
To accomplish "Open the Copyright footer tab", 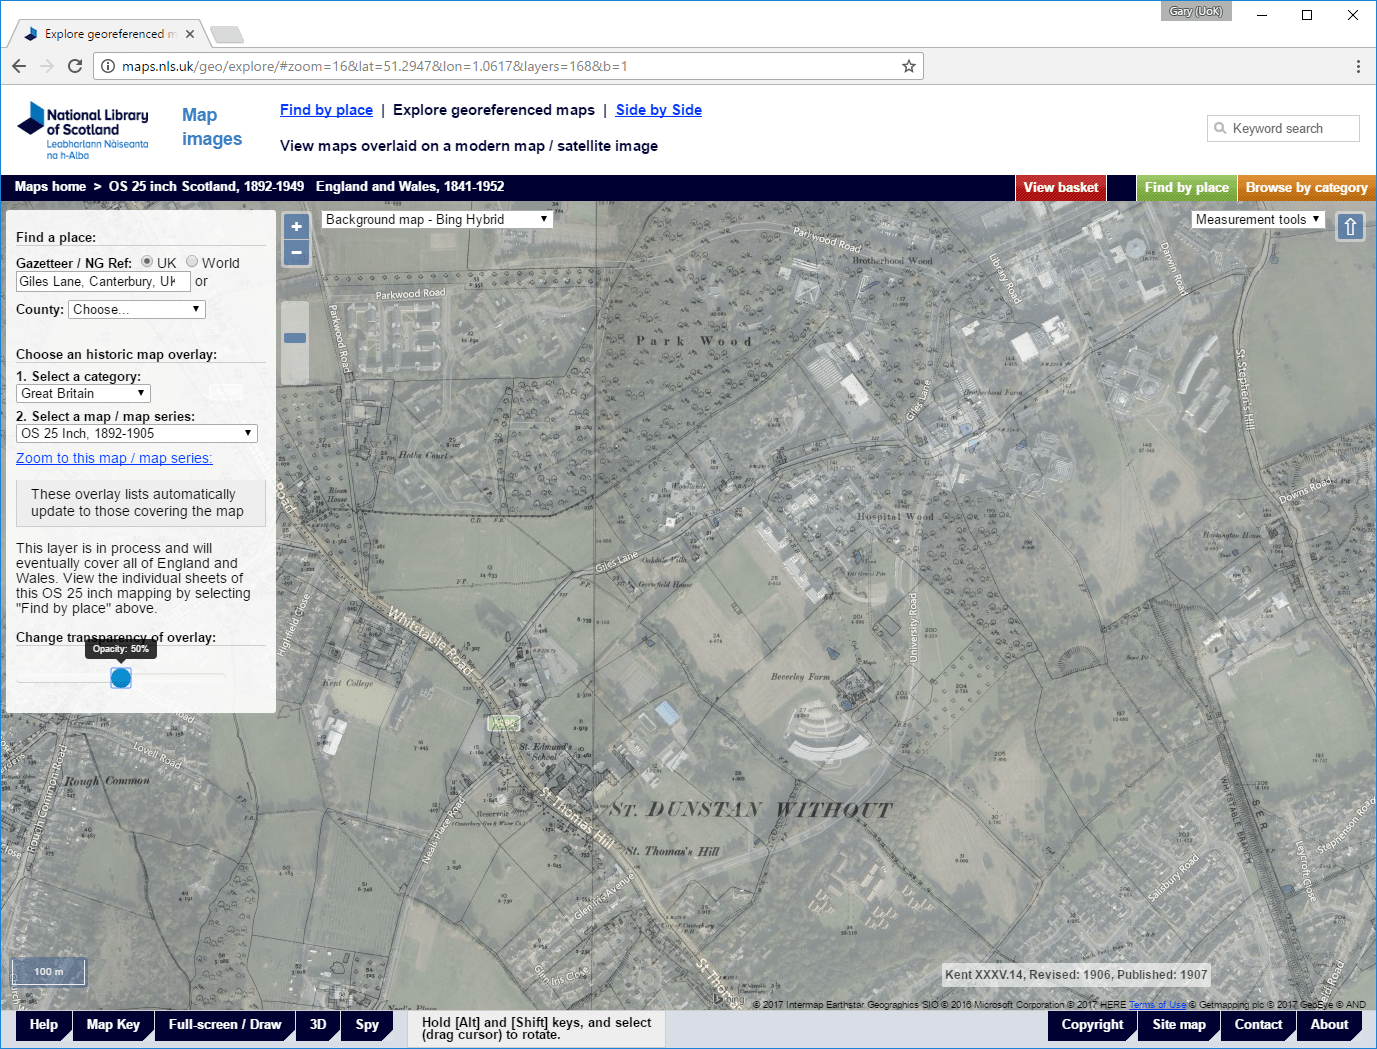I will tap(1092, 1025).
